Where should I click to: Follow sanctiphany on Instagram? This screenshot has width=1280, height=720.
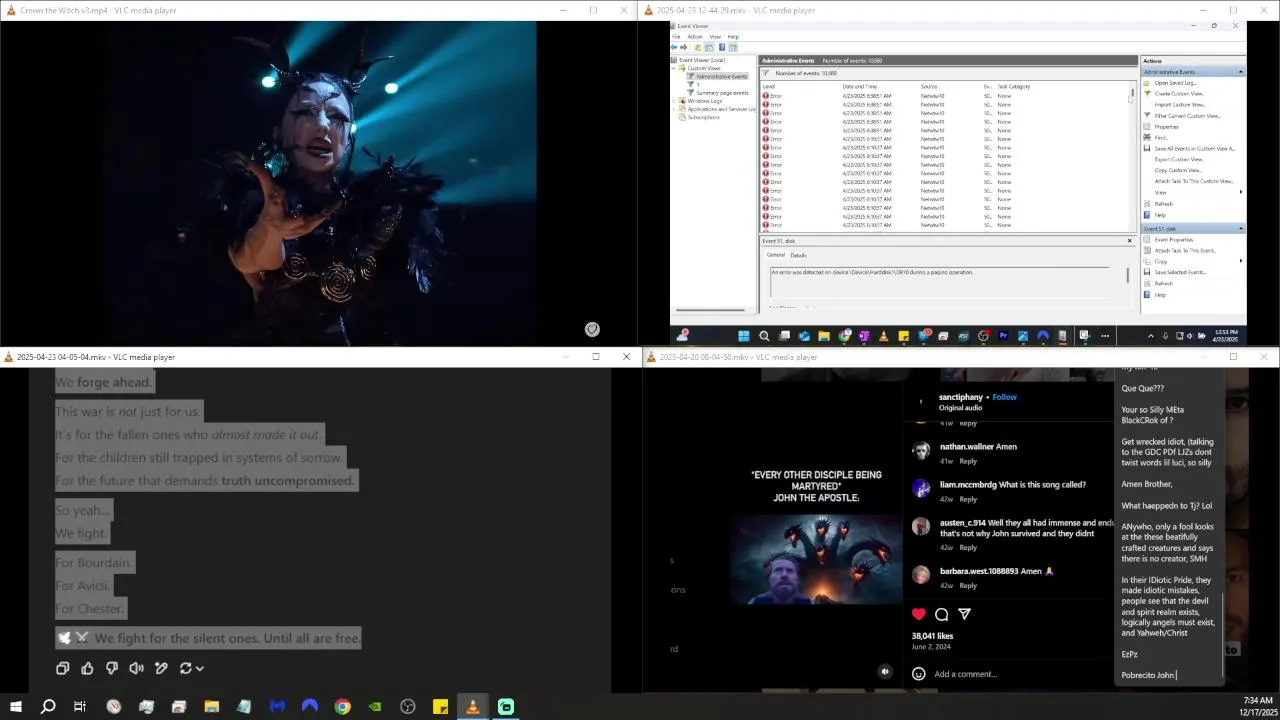[1004, 397]
